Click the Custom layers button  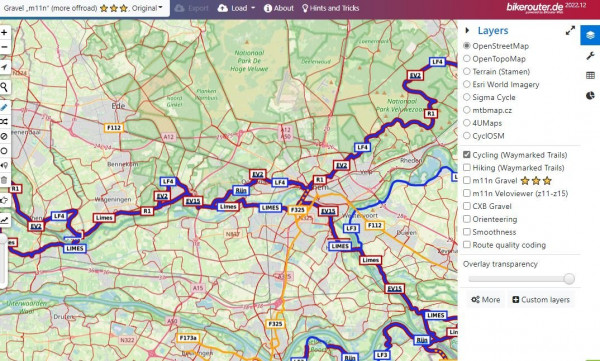(541, 299)
